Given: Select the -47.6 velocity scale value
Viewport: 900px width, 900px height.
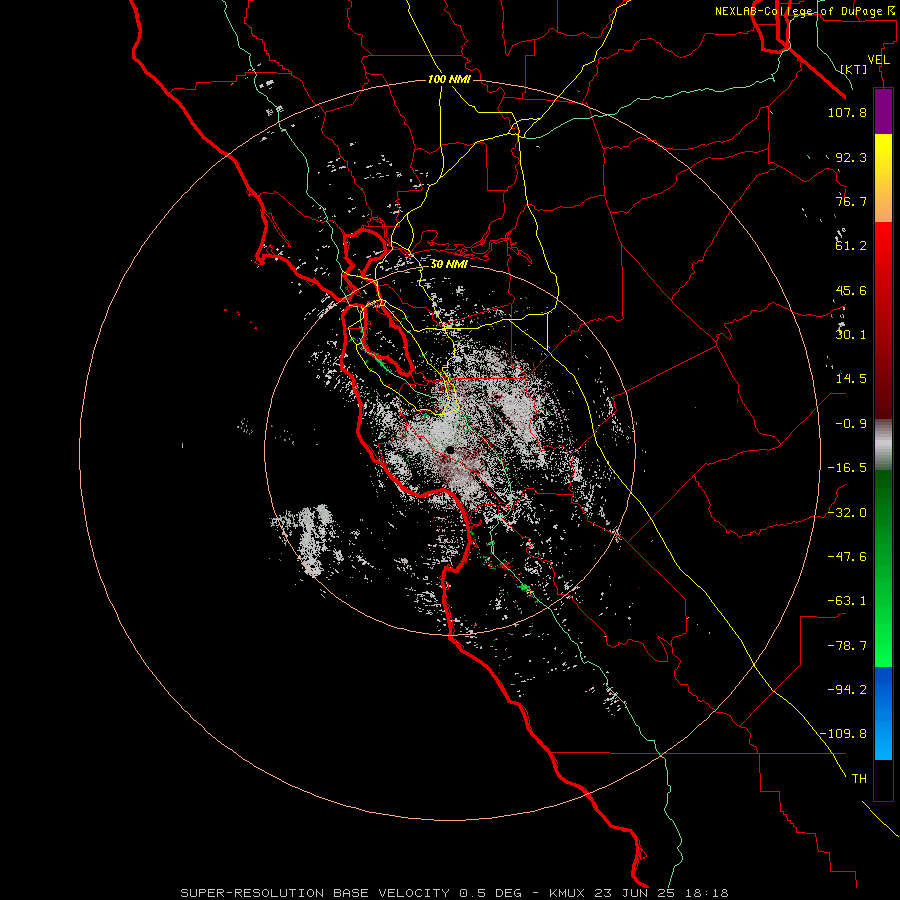Looking at the screenshot, I should click(x=847, y=557).
